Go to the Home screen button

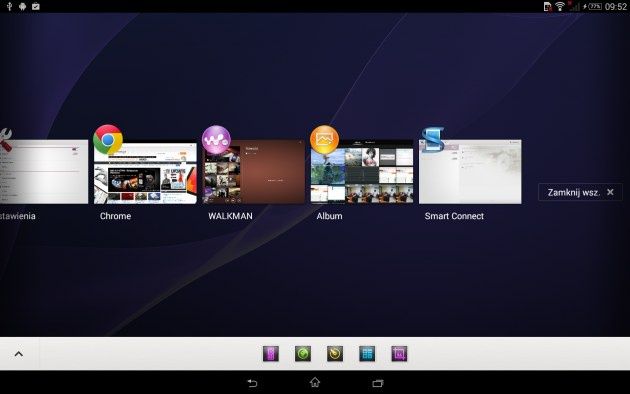coord(315,382)
